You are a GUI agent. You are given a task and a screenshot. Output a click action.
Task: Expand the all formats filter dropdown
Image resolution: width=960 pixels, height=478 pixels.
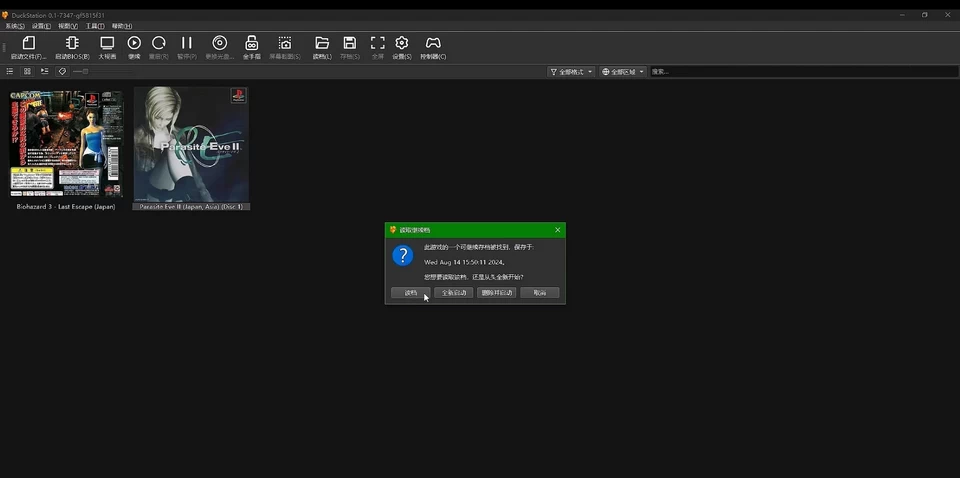(x=571, y=72)
